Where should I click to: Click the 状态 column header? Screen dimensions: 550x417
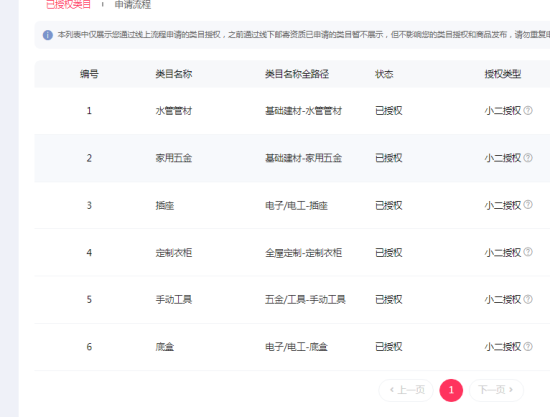point(384,74)
